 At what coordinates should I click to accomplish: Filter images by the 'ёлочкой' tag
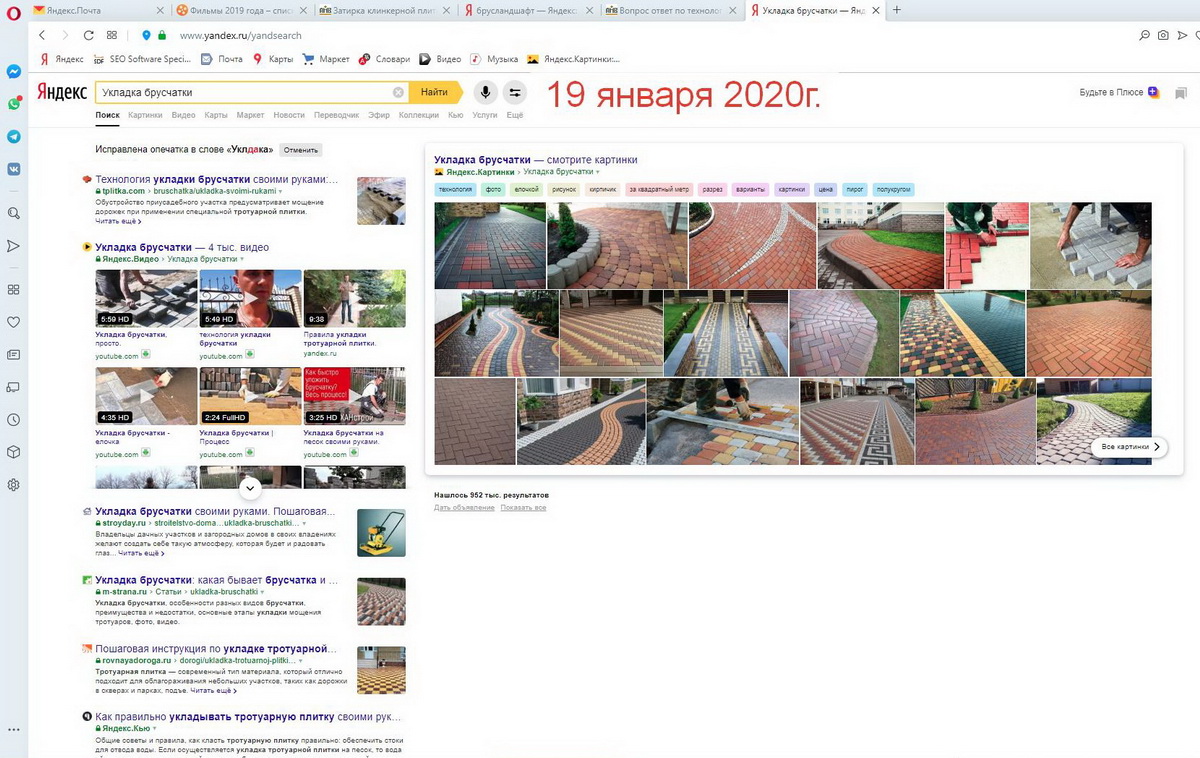pos(525,189)
